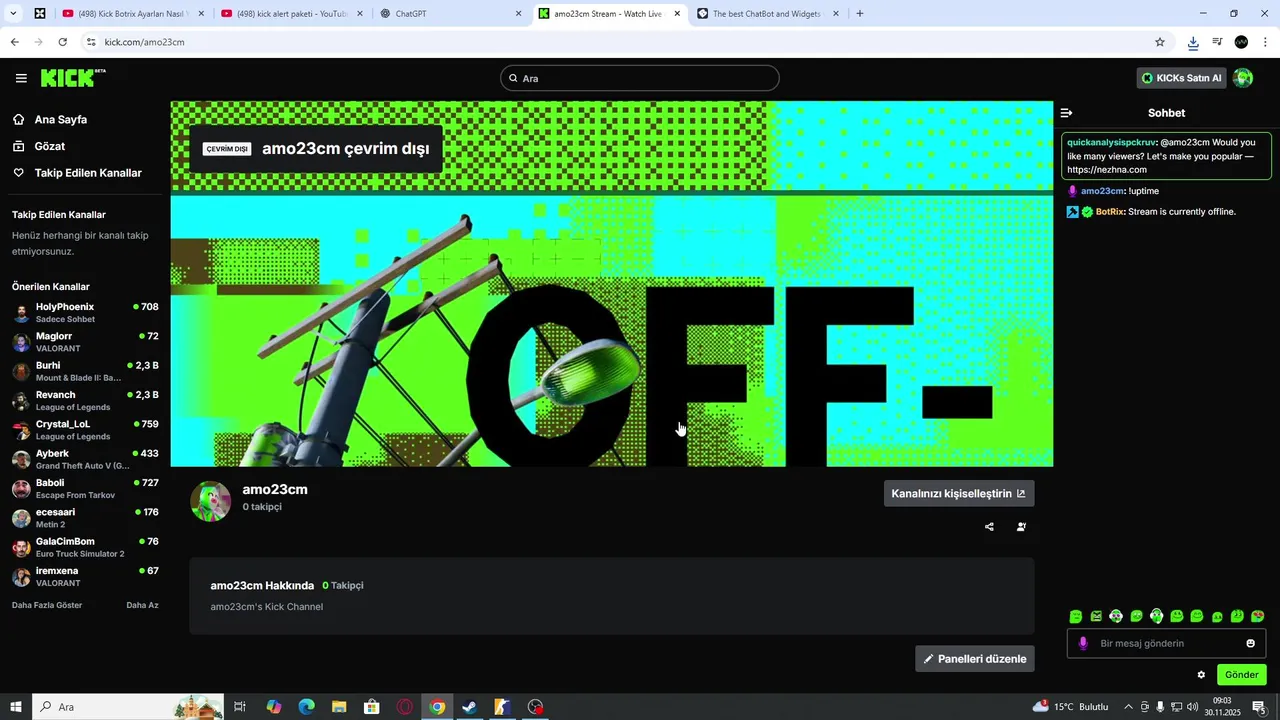
Task: Open Chrome downloads icon
Action: pyautogui.click(x=1193, y=42)
